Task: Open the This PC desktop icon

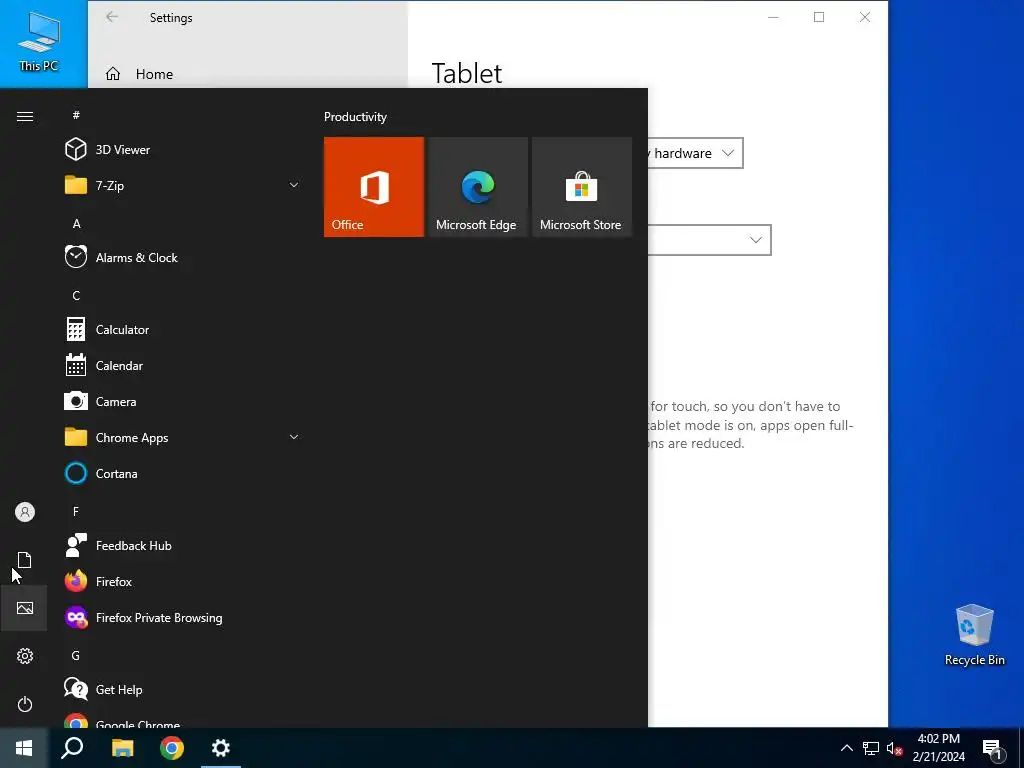Action: (x=39, y=40)
